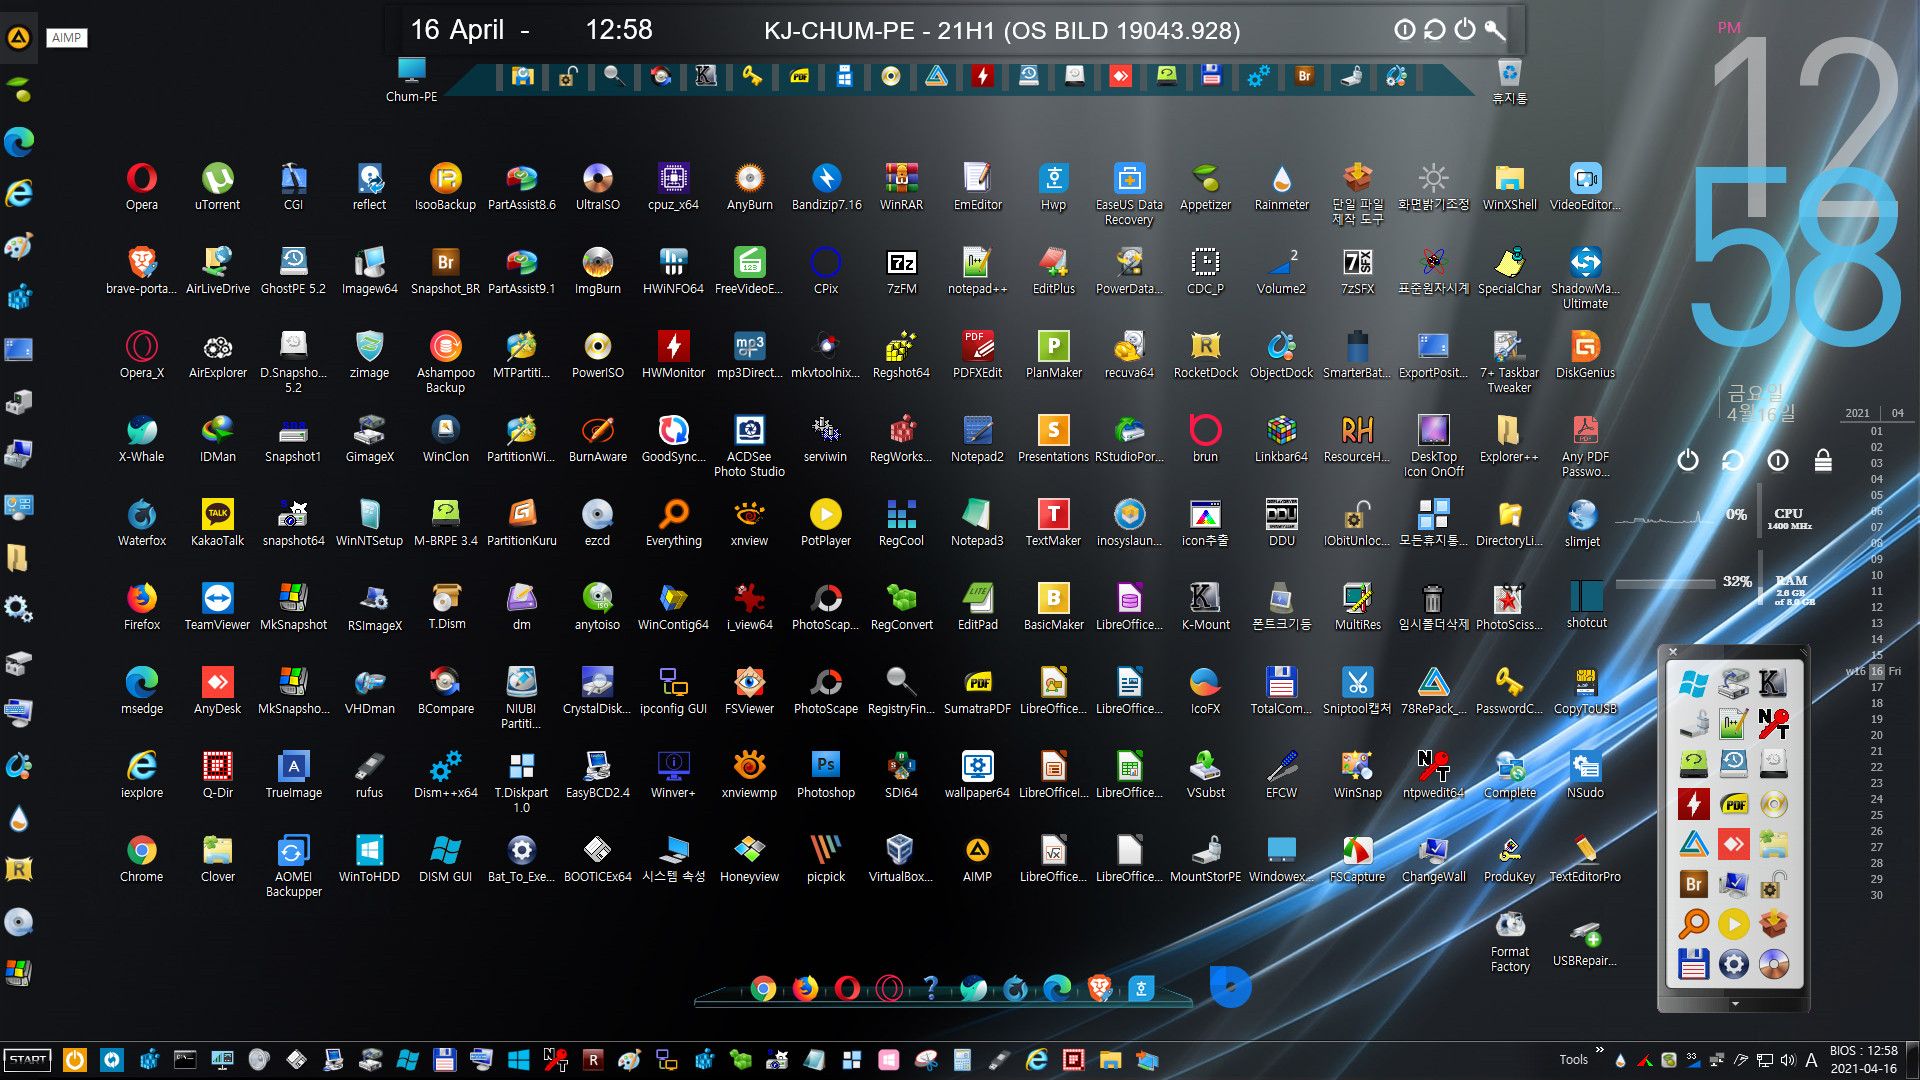Click the wrench icon in top bar
The height and width of the screenshot is (1080, 1920).
point(1495,29)
